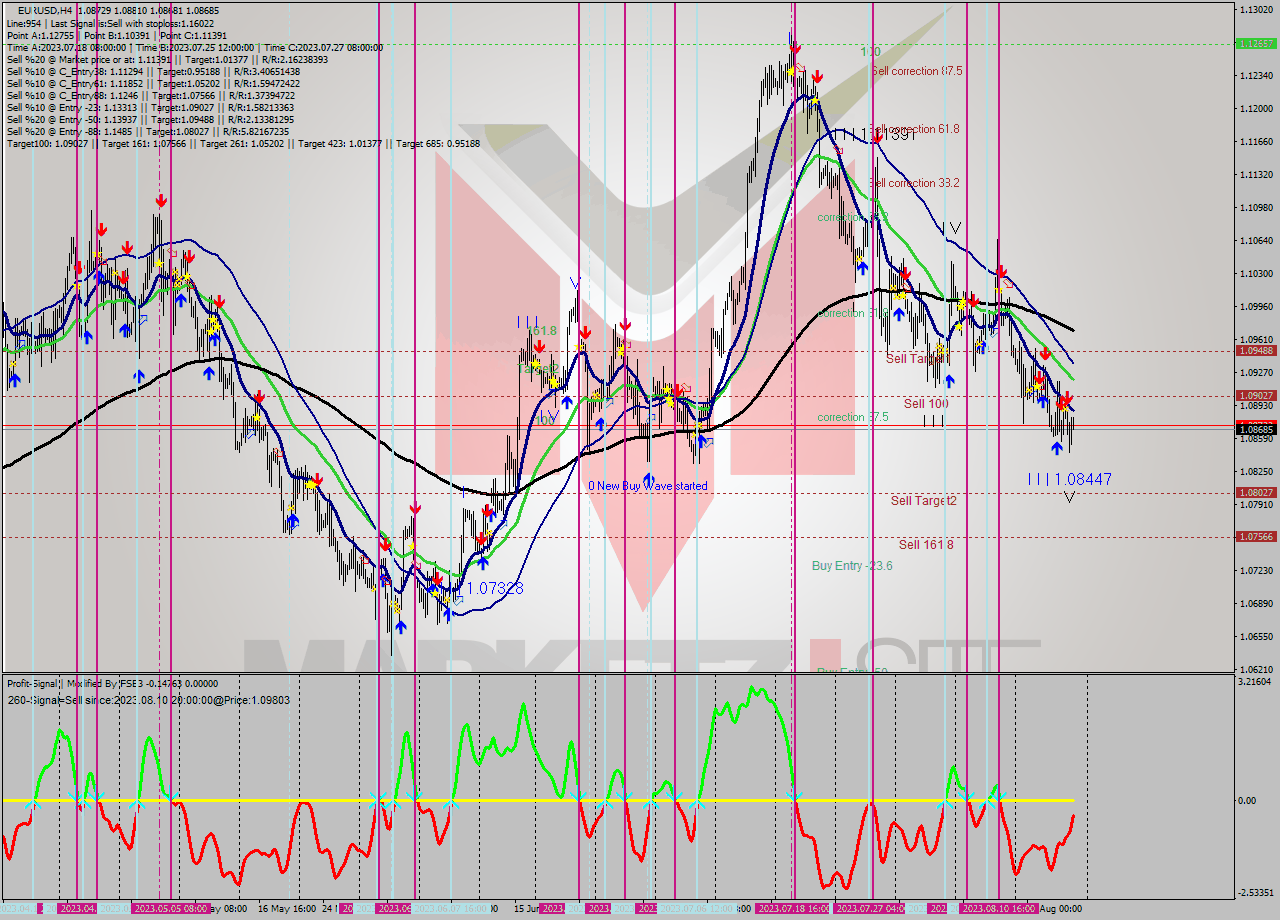The height and width of the screenshot is (920, 1280).
Task: Click the '| | | 1.08447' wave price label
Action: pyautogui.click(x=1069, y=479)
